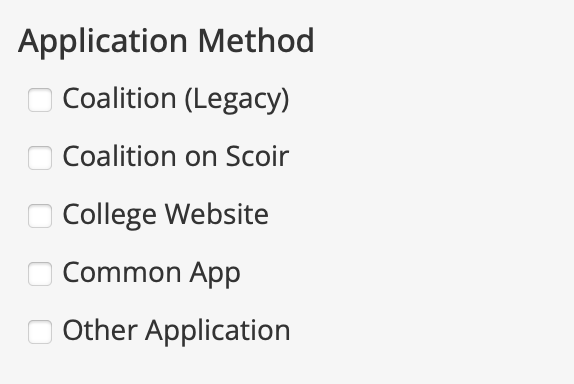Toggle the Other Application checkbox
Image resolution: width=574 pixels, height=384 pixels.
40,332
